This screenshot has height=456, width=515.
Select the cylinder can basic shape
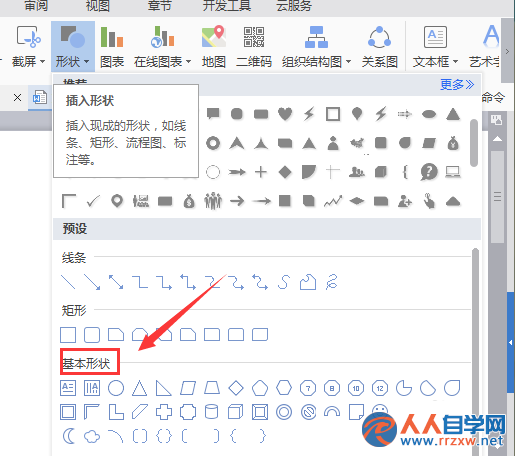(211, 412)
